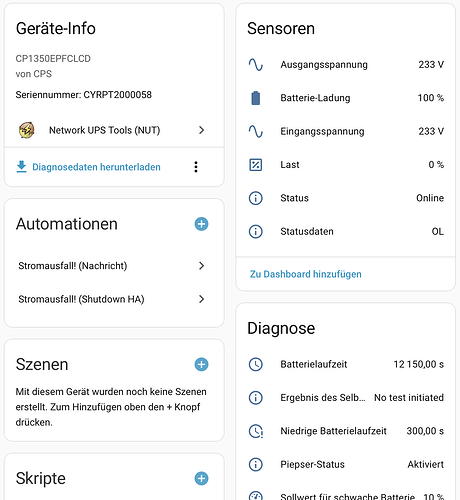The height and width of the screenshot is (500, 460).
Task: Click the Batterielaufzeit clock icon
Action: tap(256, 364)
